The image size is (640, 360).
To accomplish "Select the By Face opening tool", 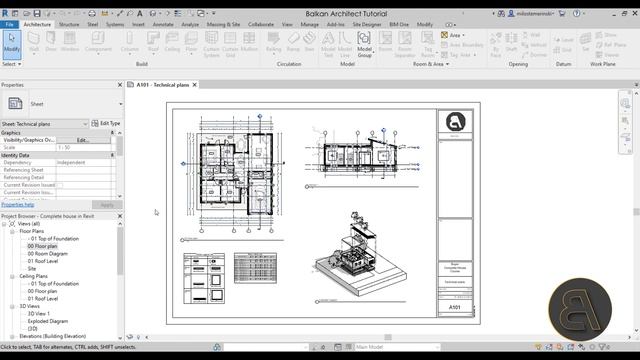I will [496, 45].
